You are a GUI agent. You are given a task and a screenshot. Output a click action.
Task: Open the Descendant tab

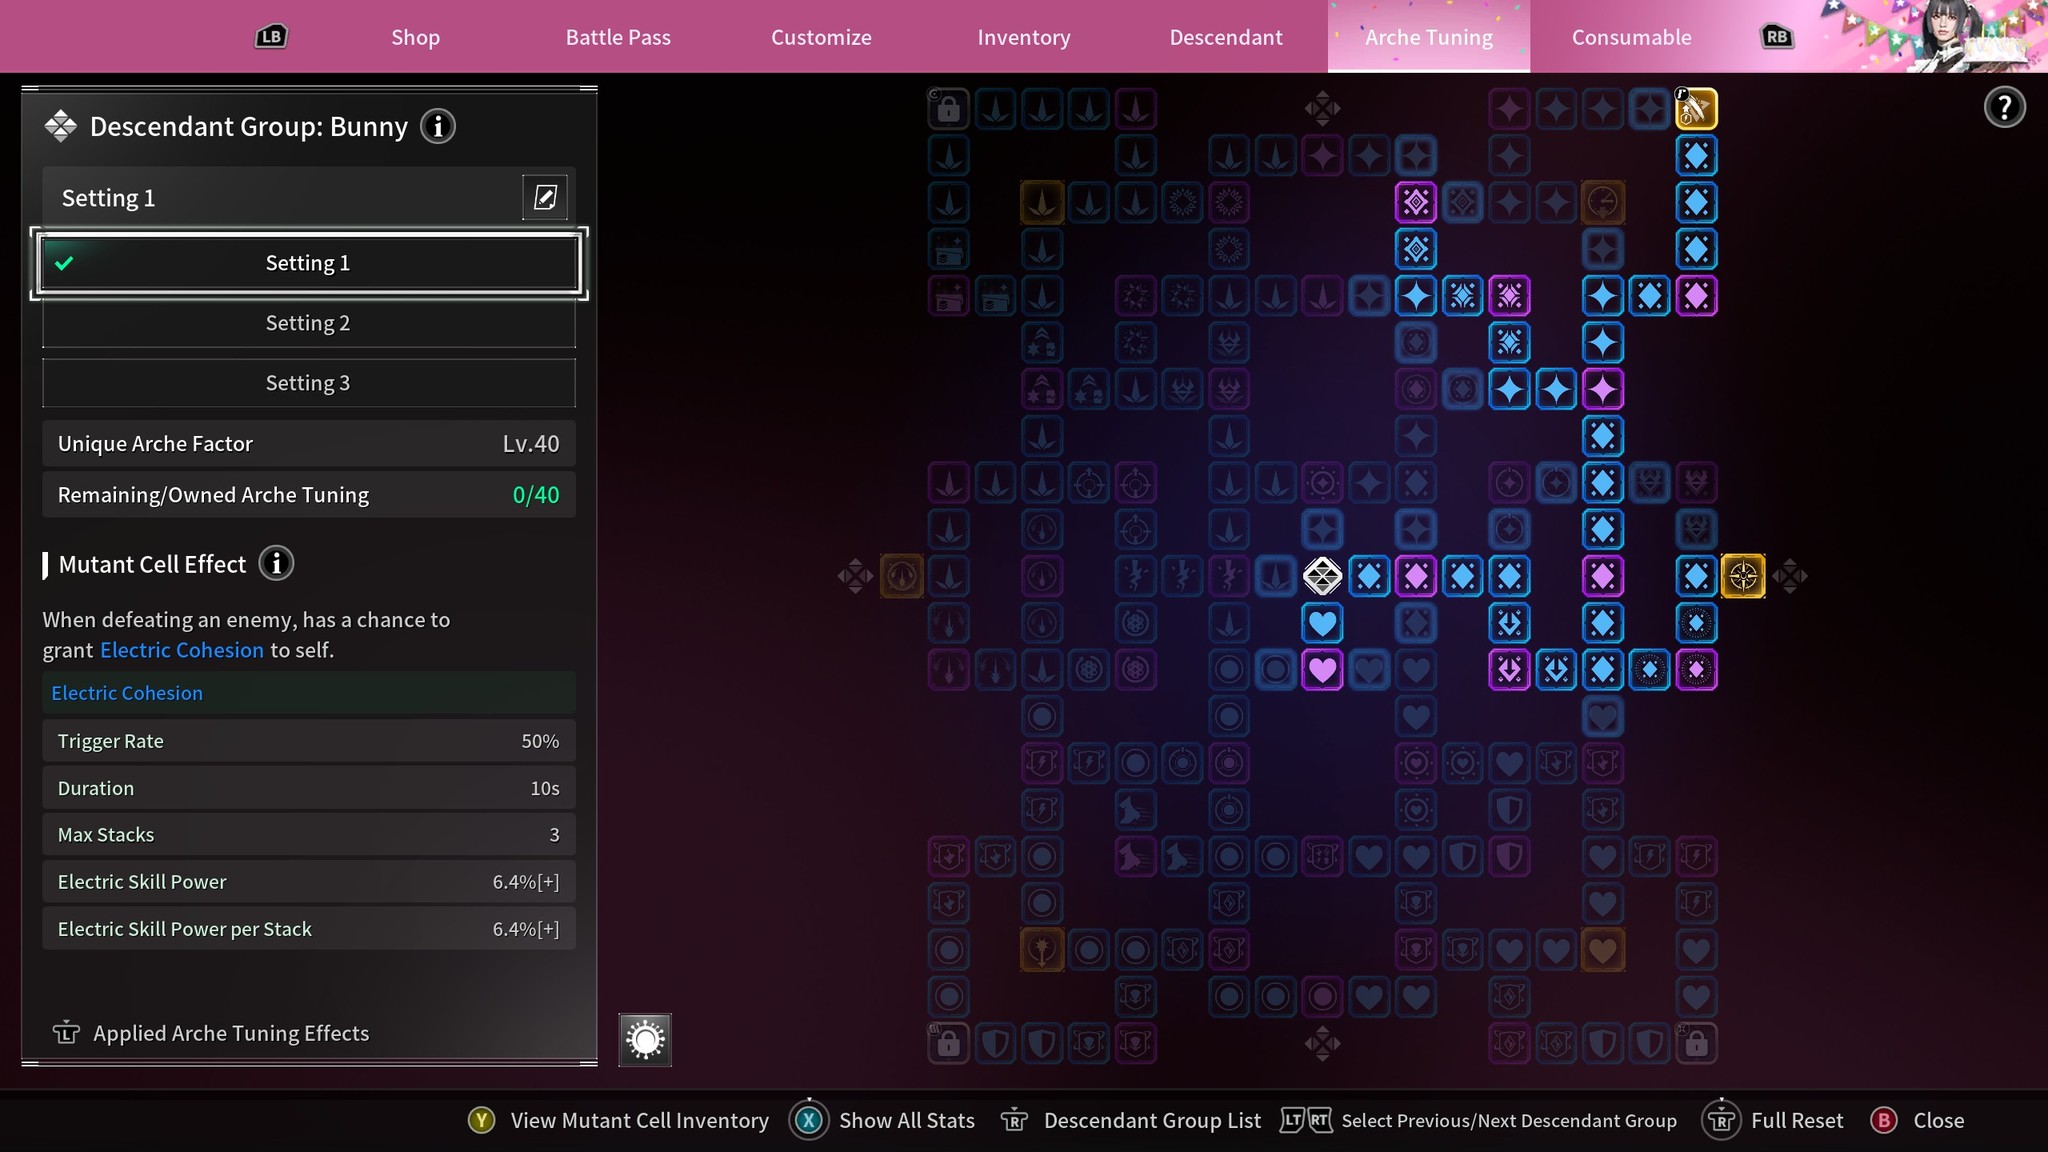click(x=1226, y=37)
